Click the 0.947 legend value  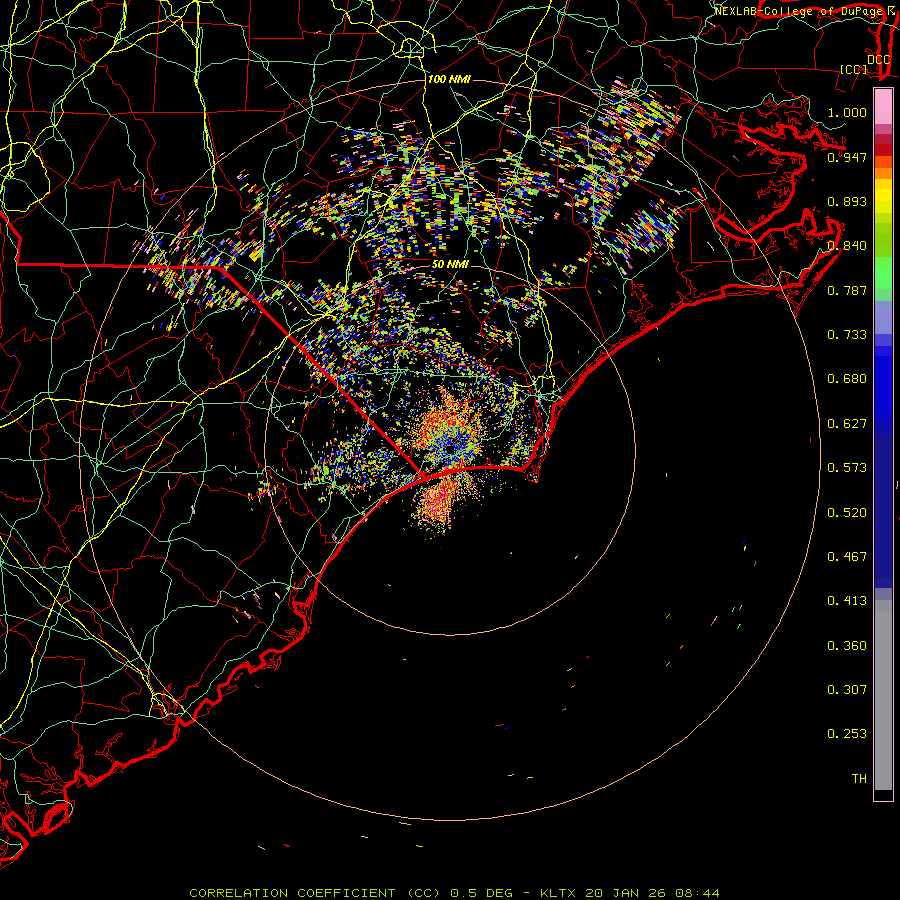(847, 157)
